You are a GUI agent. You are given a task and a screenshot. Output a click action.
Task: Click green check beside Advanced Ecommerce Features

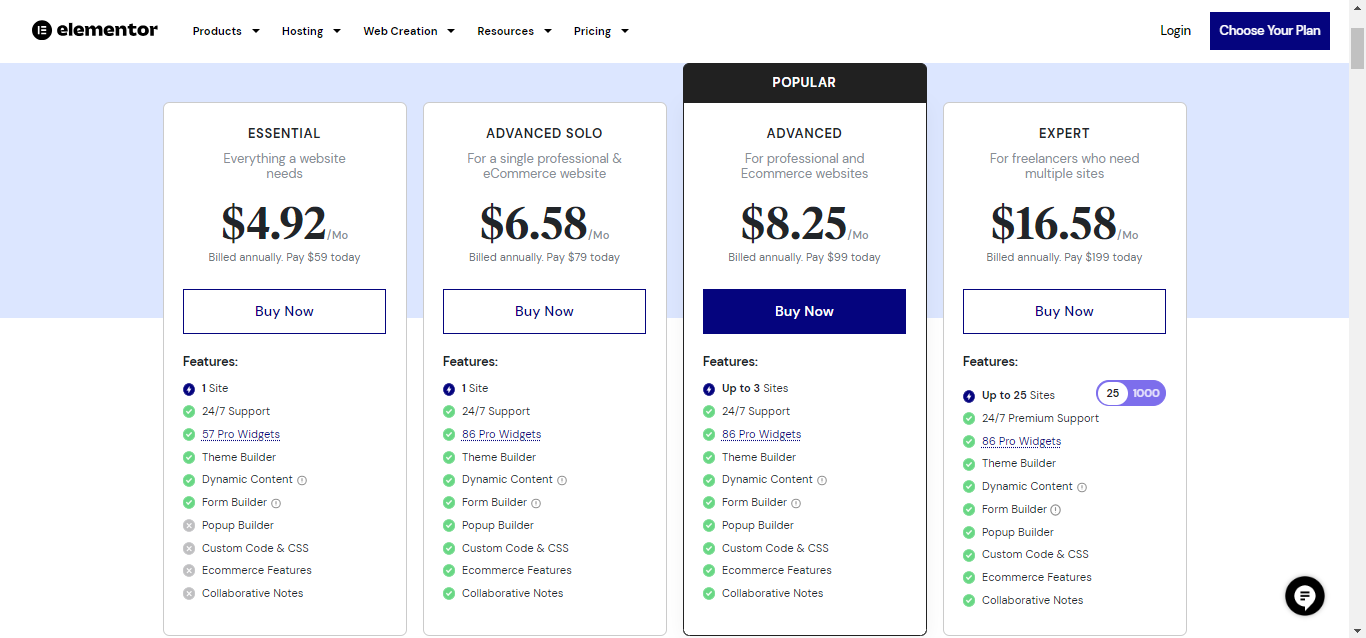pos(709,570)
